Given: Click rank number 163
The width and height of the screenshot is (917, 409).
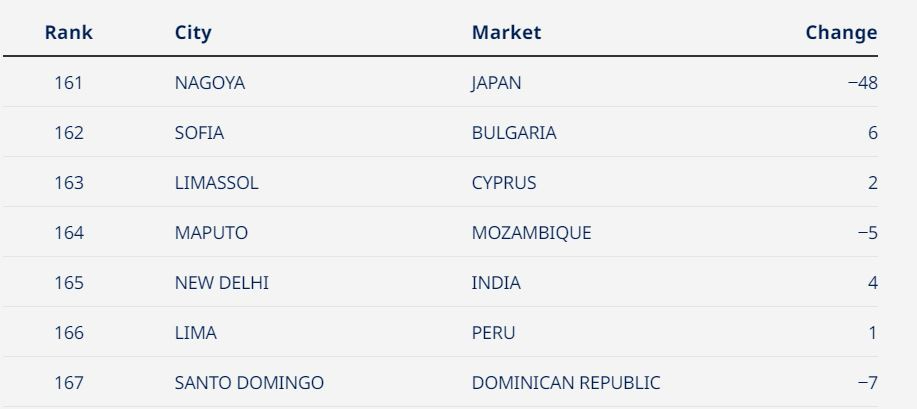Looking at the screenshot, I should [x=69, y=183].
